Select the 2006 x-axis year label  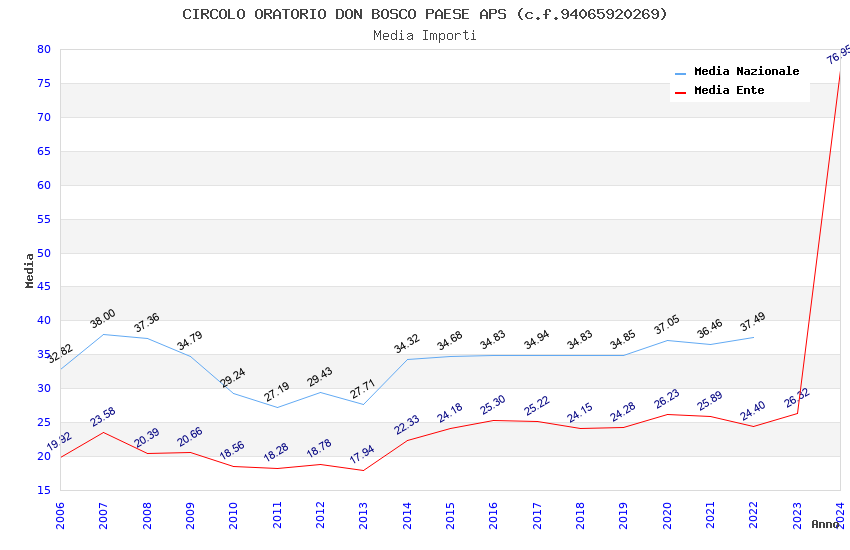[60, 515]
